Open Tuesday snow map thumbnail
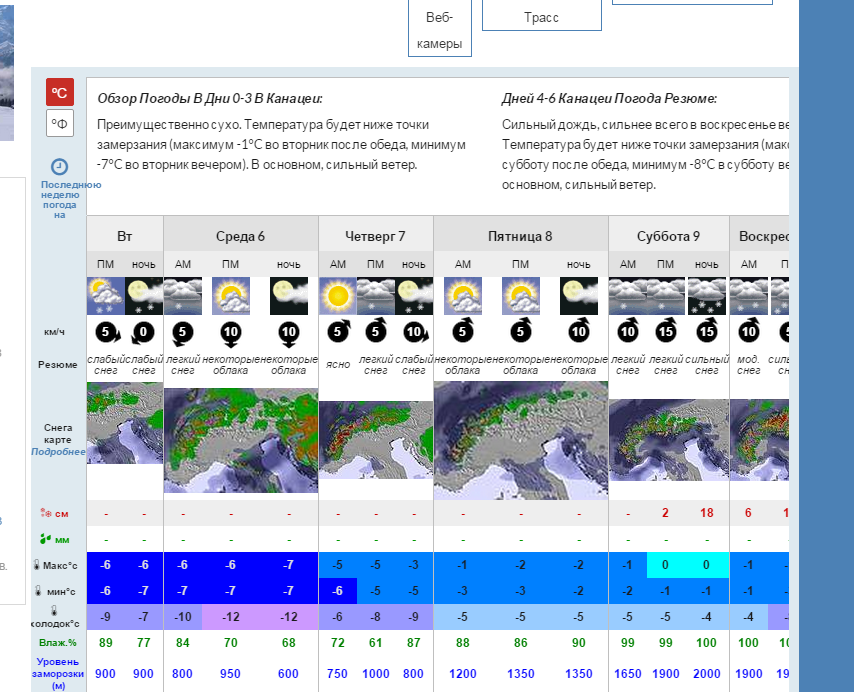 click(x=125, y=423)
